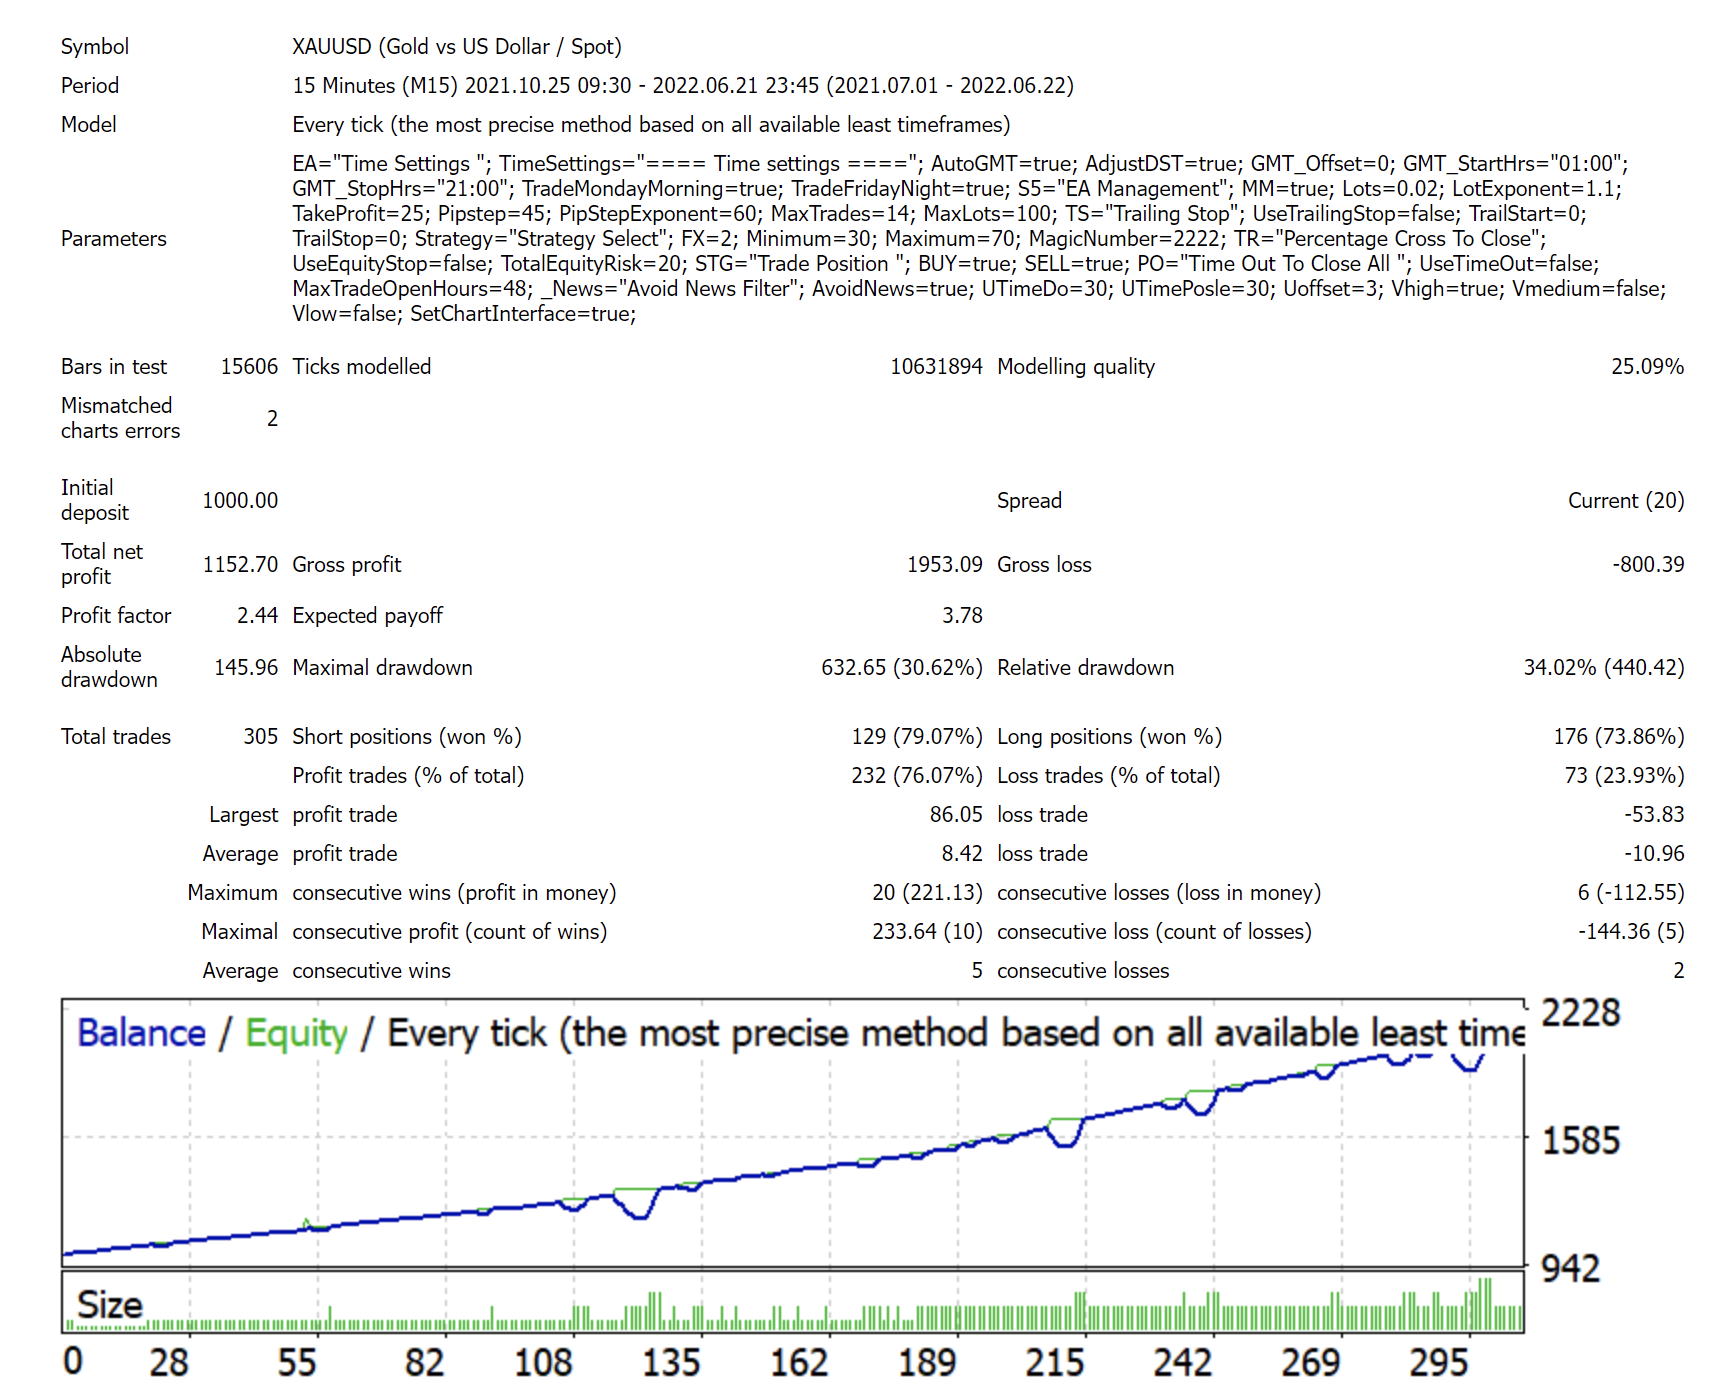Click the green Equity legend label
1718x1388 pixels.
pos(296,1033)
